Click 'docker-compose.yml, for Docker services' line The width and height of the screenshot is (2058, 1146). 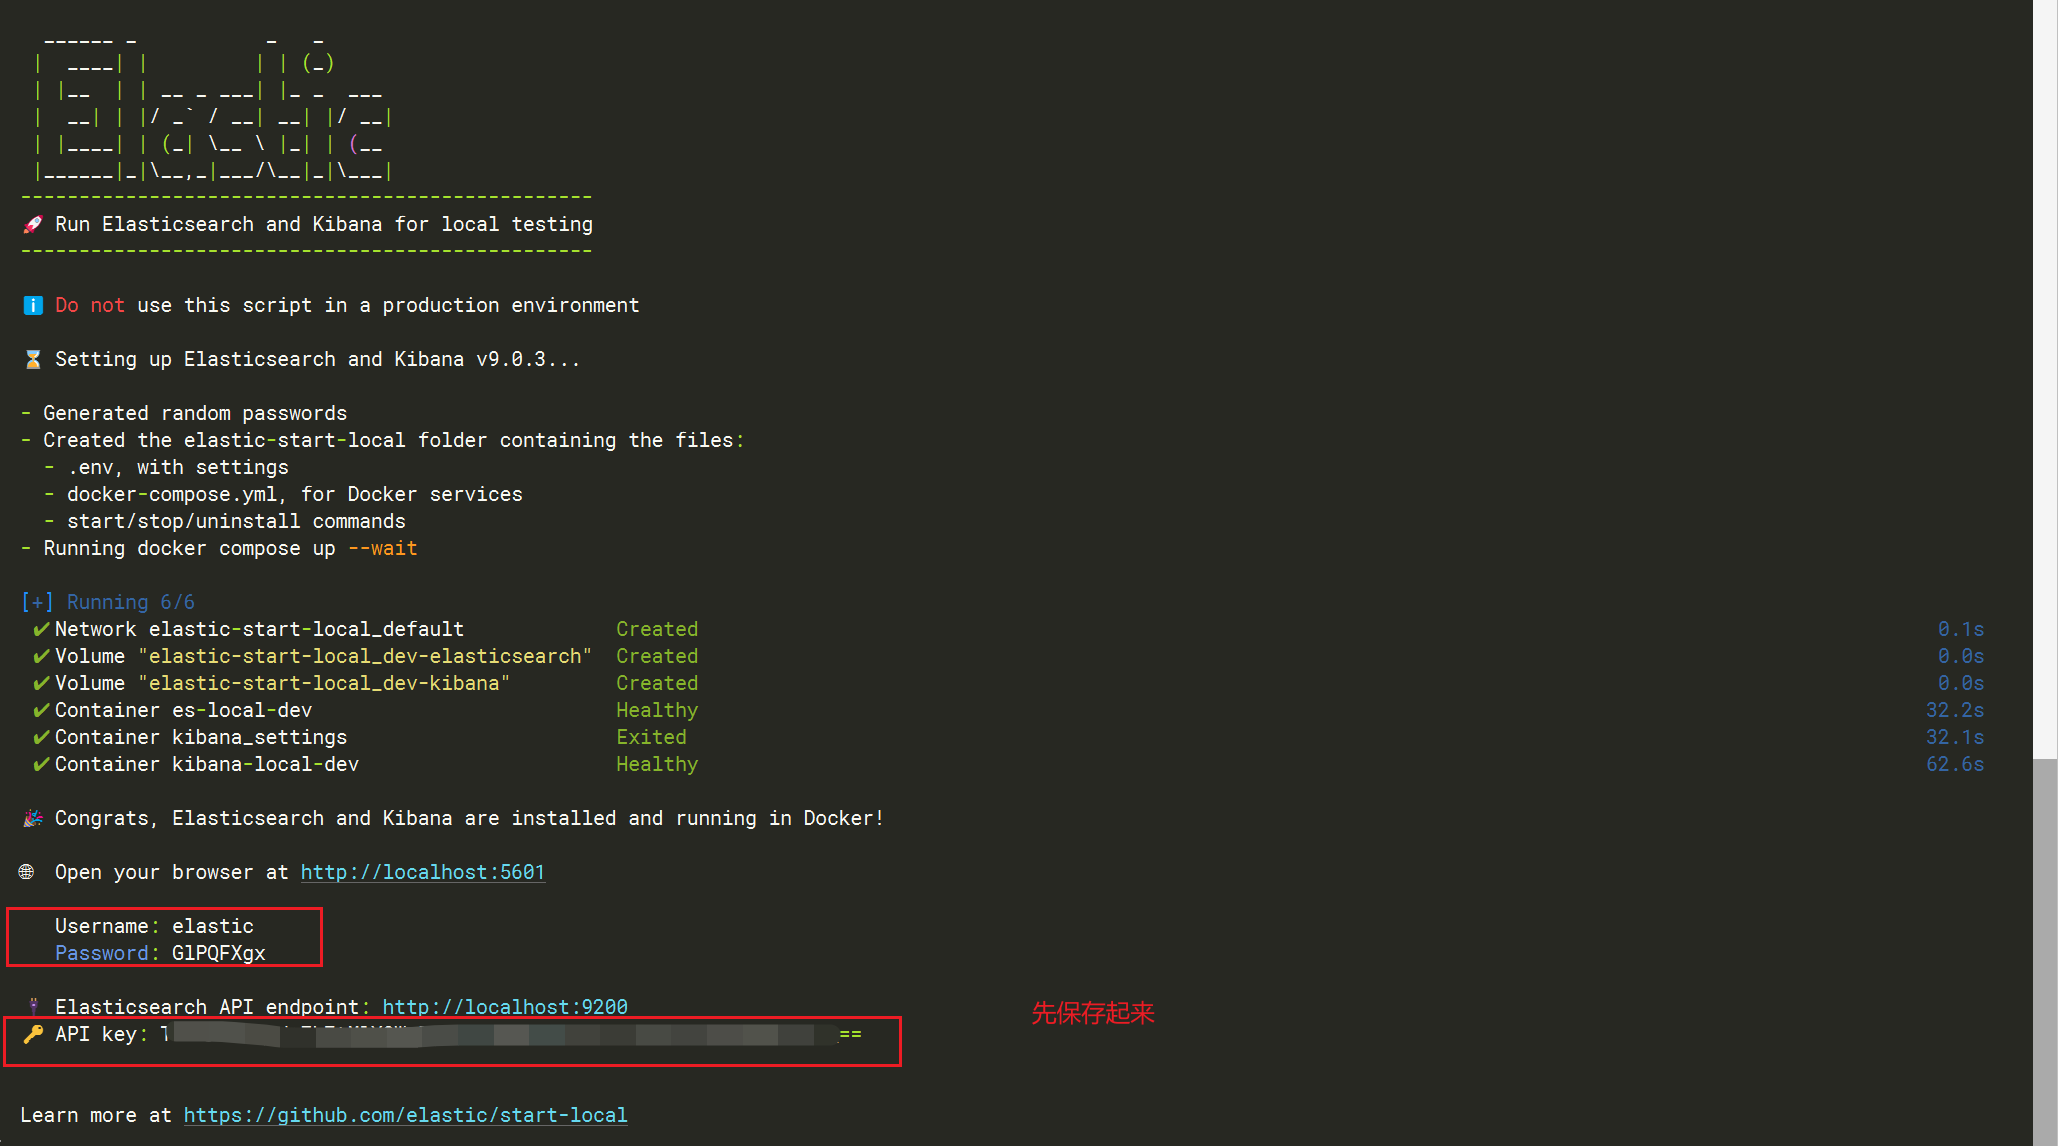(x=295, y=494)
